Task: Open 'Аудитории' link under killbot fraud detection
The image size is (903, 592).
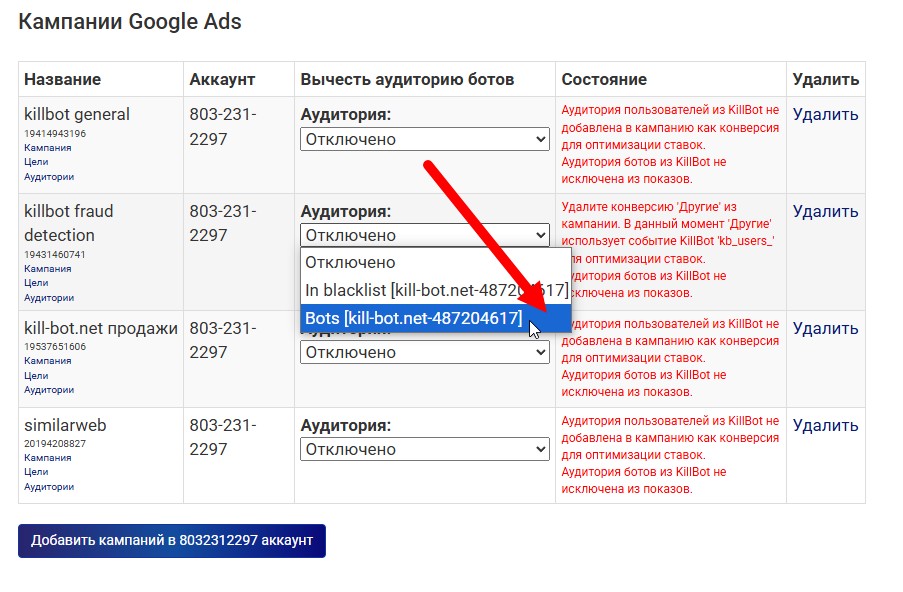Action: (49, 298)
